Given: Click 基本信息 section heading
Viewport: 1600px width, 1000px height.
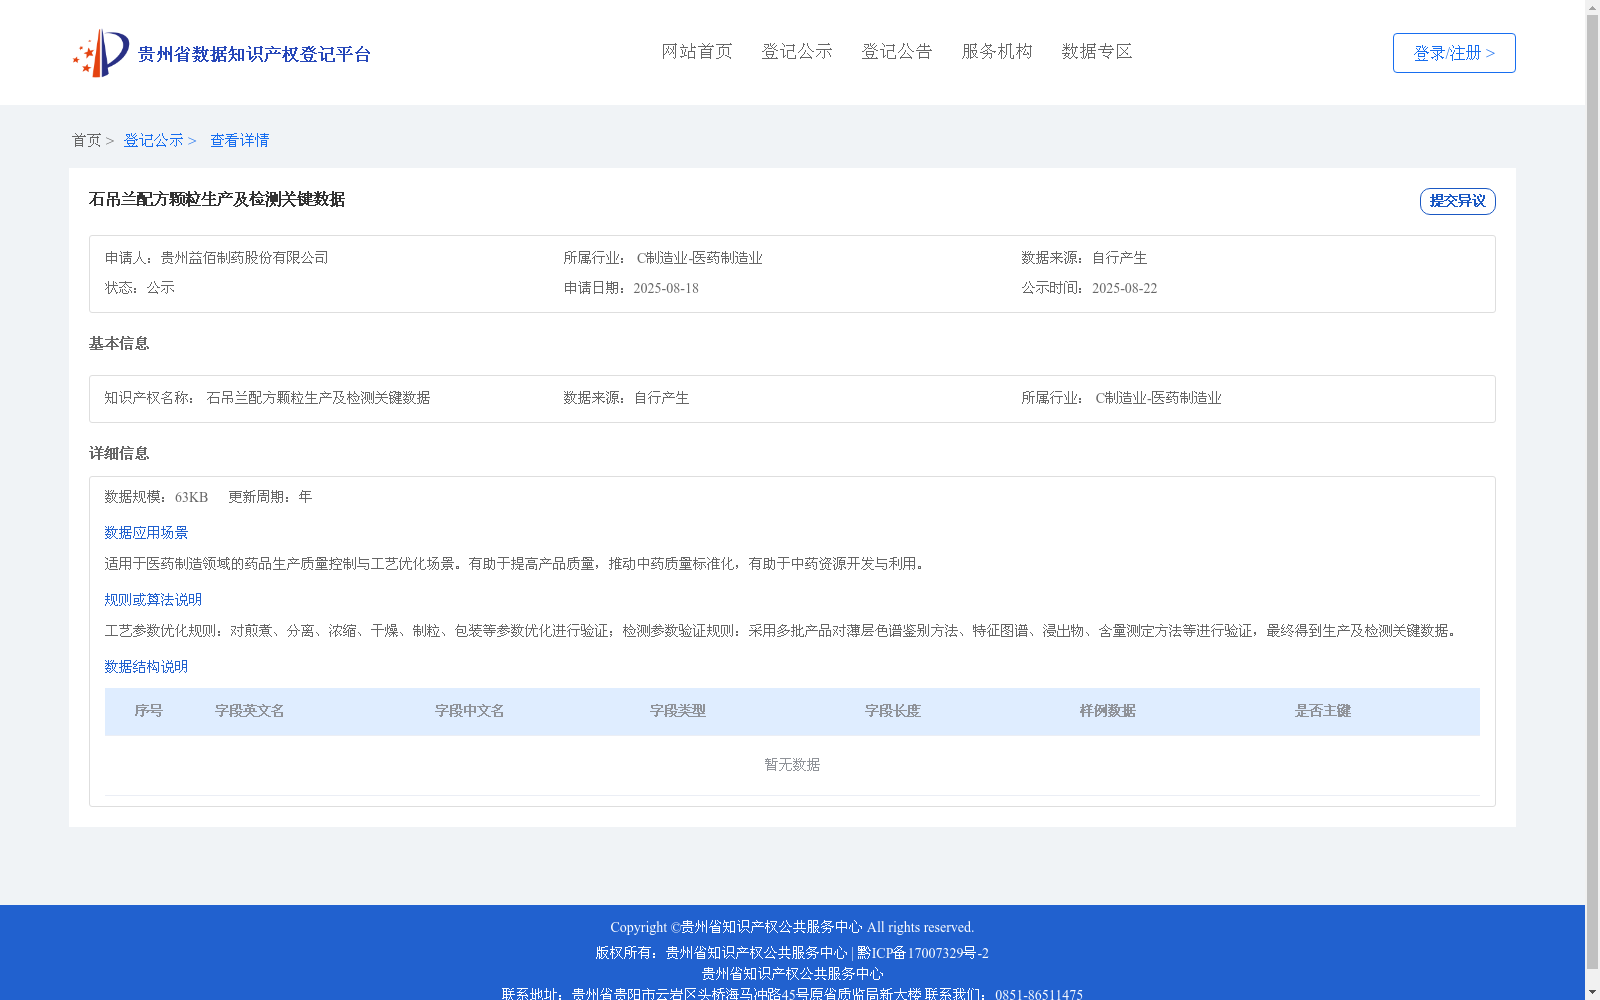Looking at the screenshot, I should click(119, 344).
